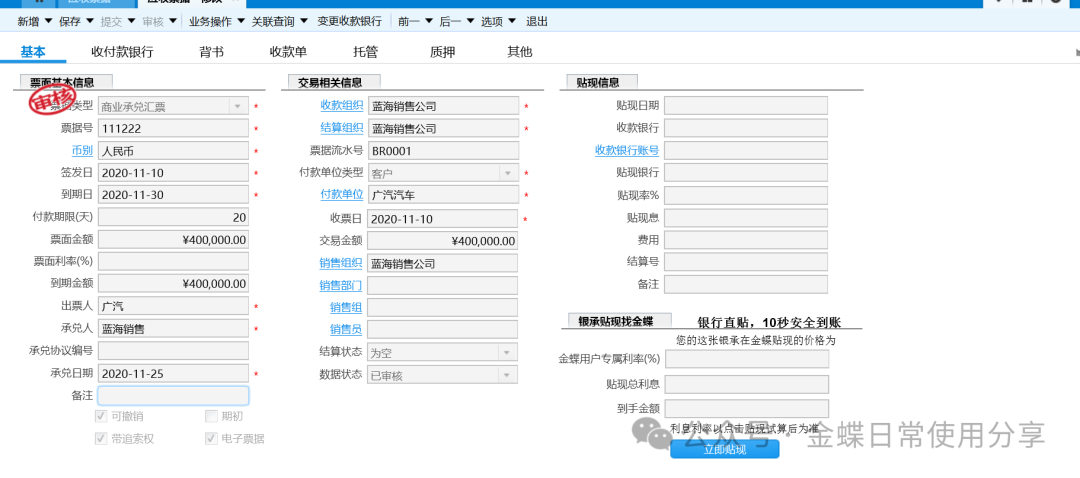Click the 备注 input field

(173, 396)
